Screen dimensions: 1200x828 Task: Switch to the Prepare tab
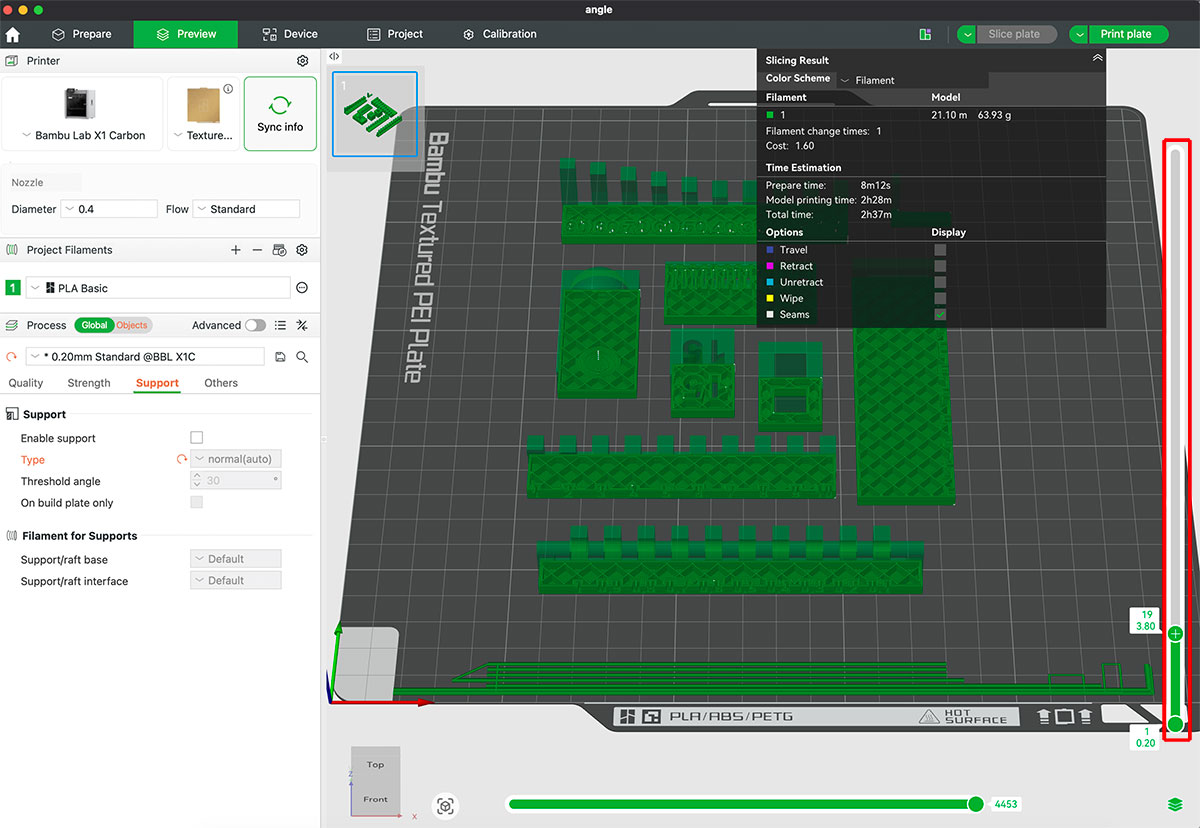tap(82, 34)
